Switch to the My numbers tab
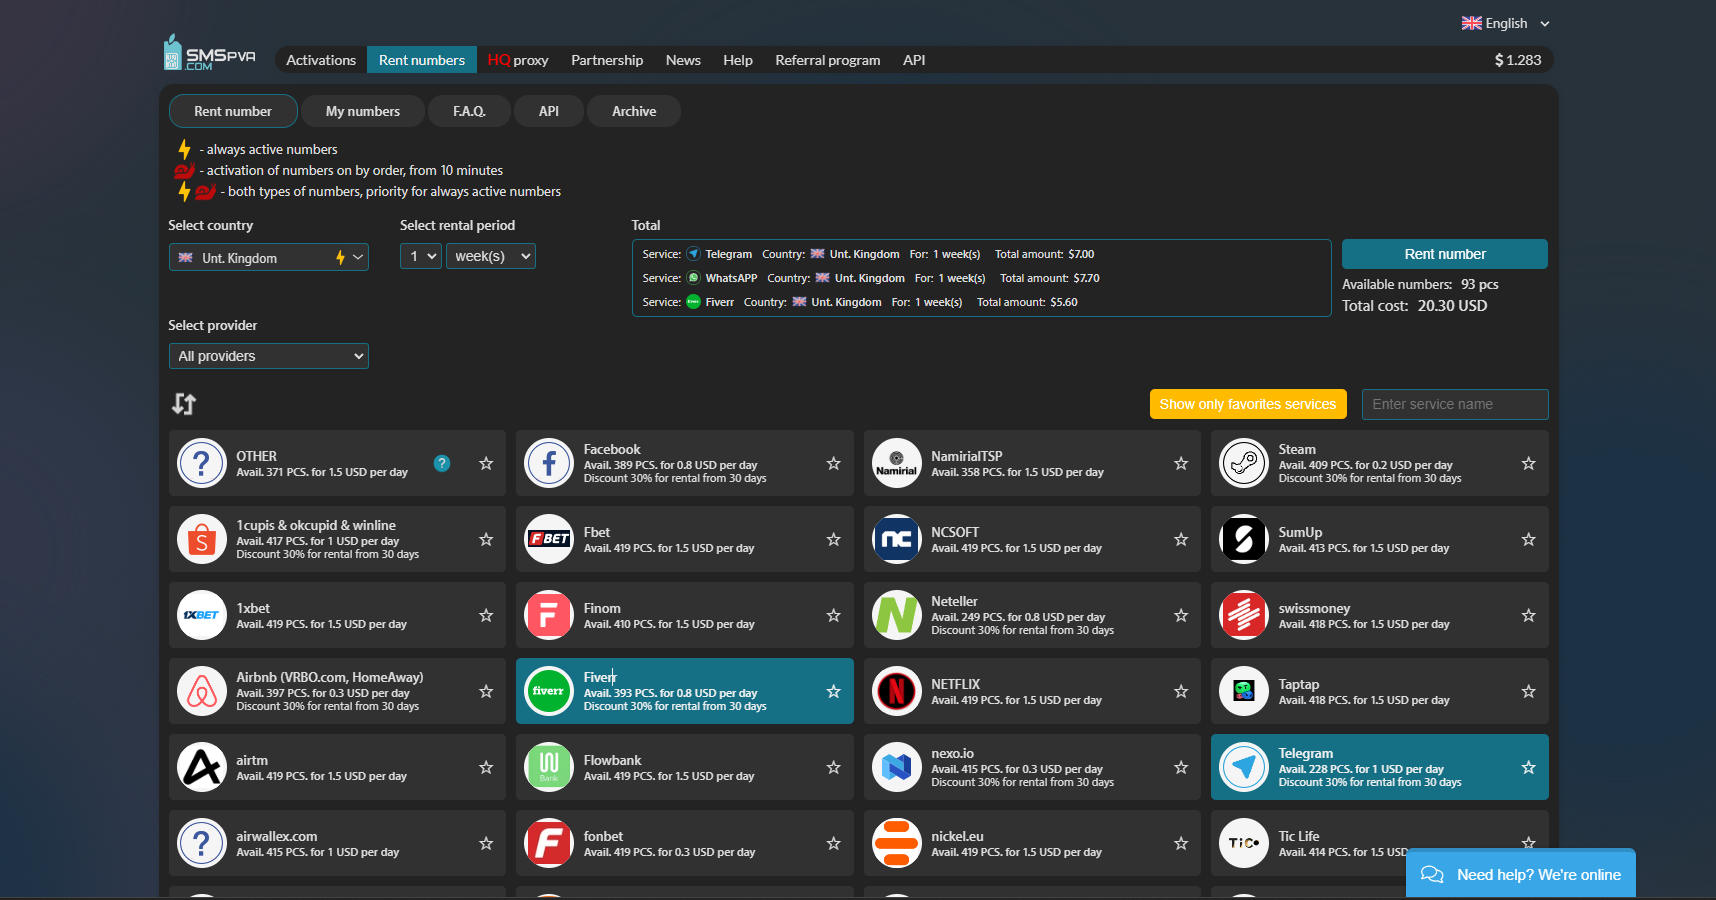Image resolution: width=1716 pixels, height=900 pixels. tap(363, 111)
